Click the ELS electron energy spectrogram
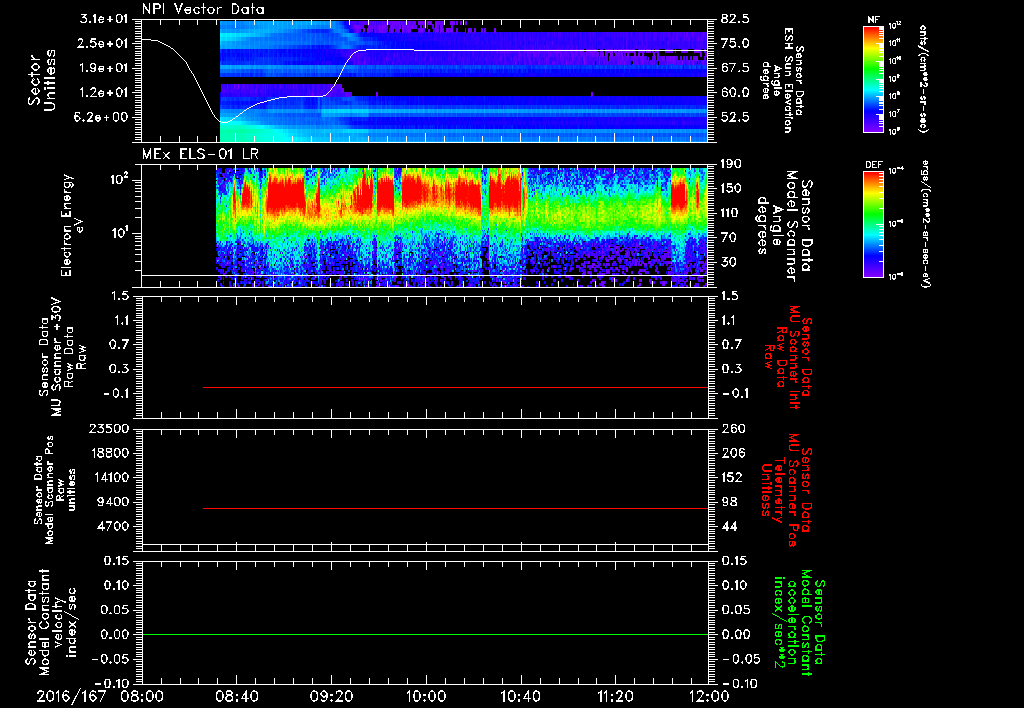The height and width of the screenshot is (708, 1024). pyautogui.click(x=425, y=227)
